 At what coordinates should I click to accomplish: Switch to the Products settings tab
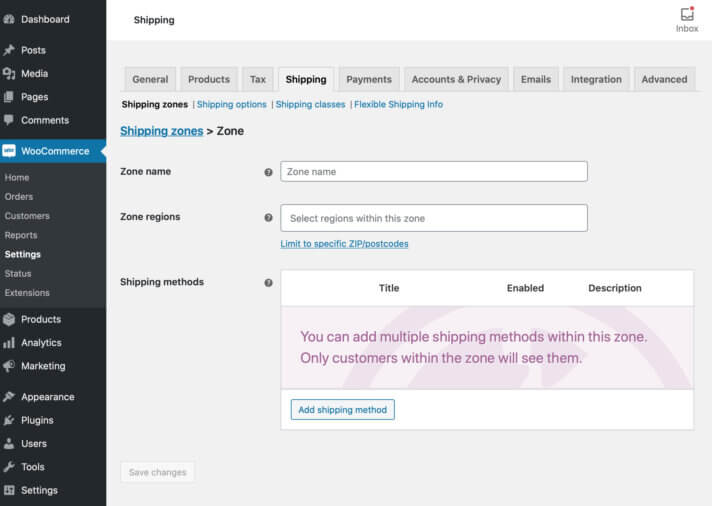[x=209, y=79]
